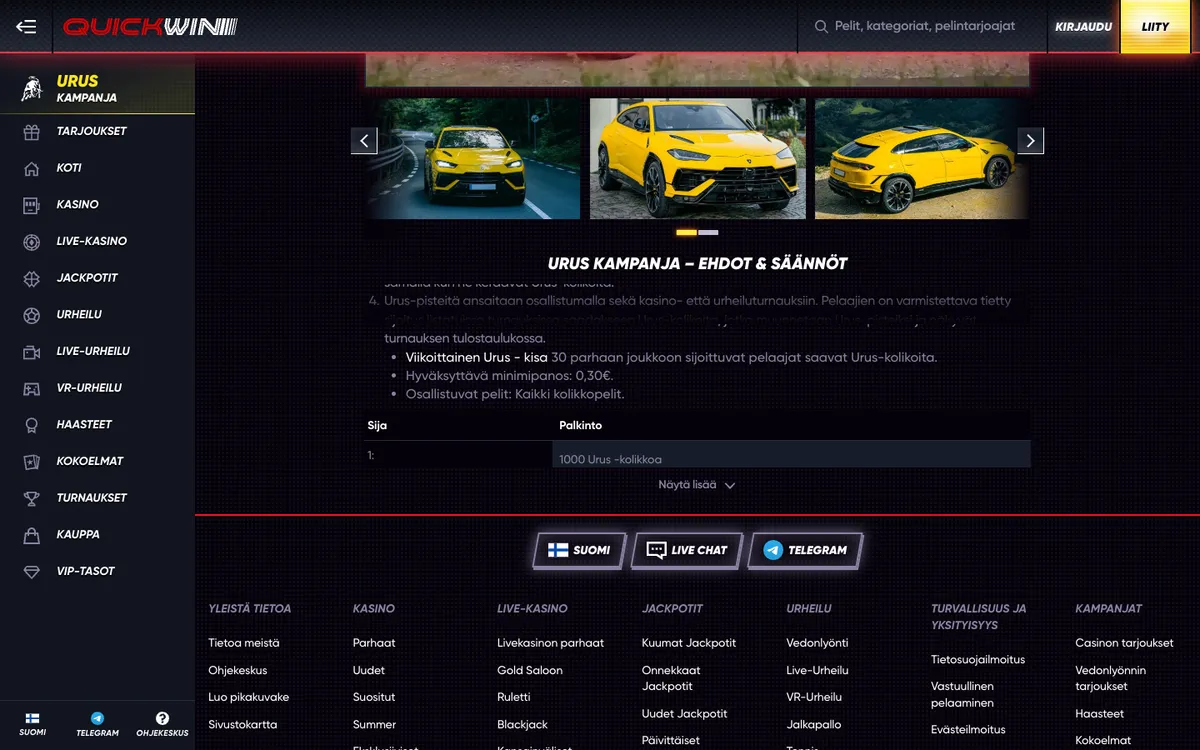Open Uudet Jackpotit link
The height and width of the screenshot is (750, 1200).
(x=685, y=714)
